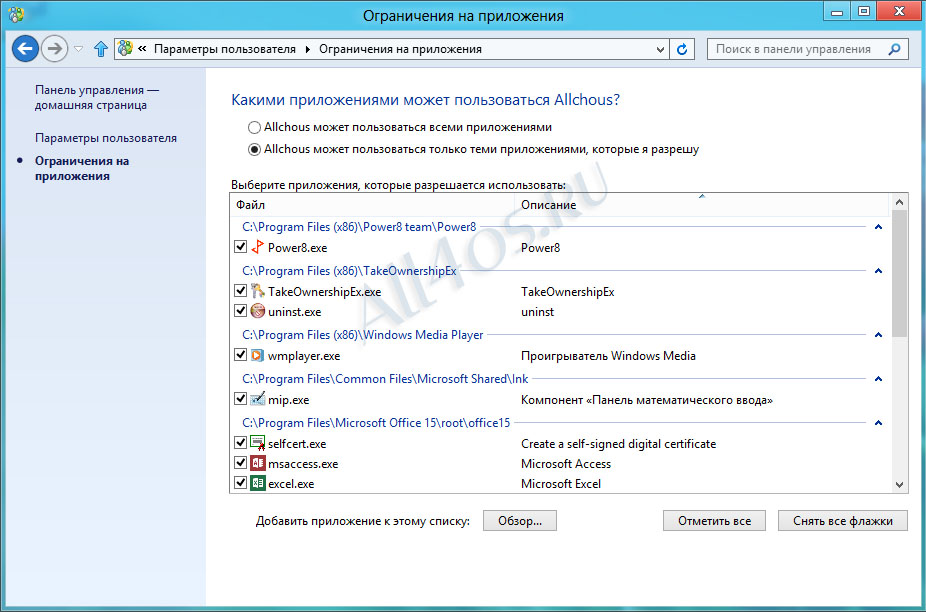Refresh the control panel page
The width and height of the screenshot is (926, 612).
682,49
